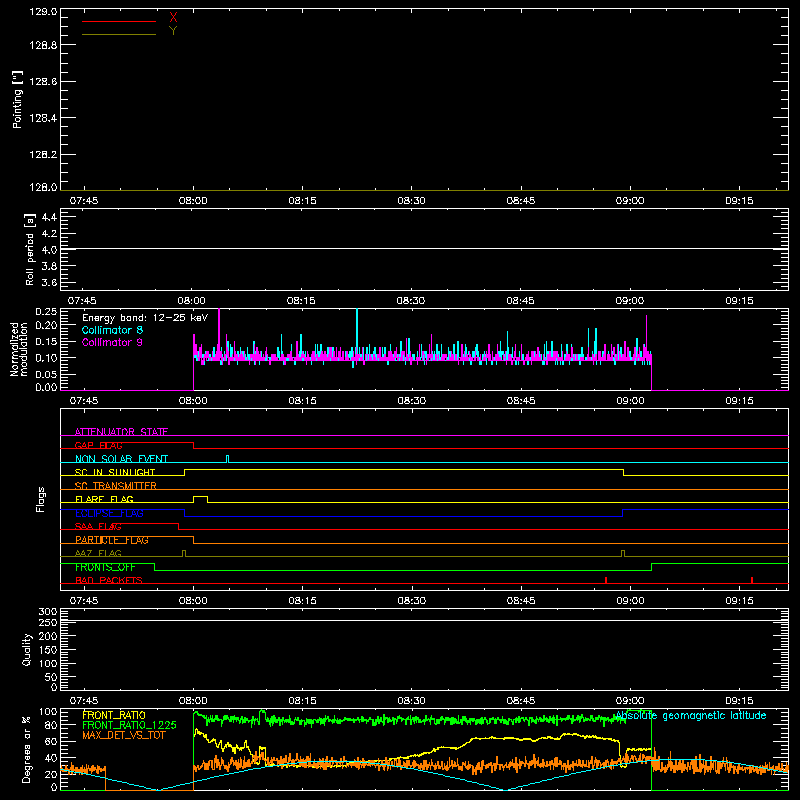Click the 300 tick on Quality axis
The image size is (800, 800).
coord(48,612)
